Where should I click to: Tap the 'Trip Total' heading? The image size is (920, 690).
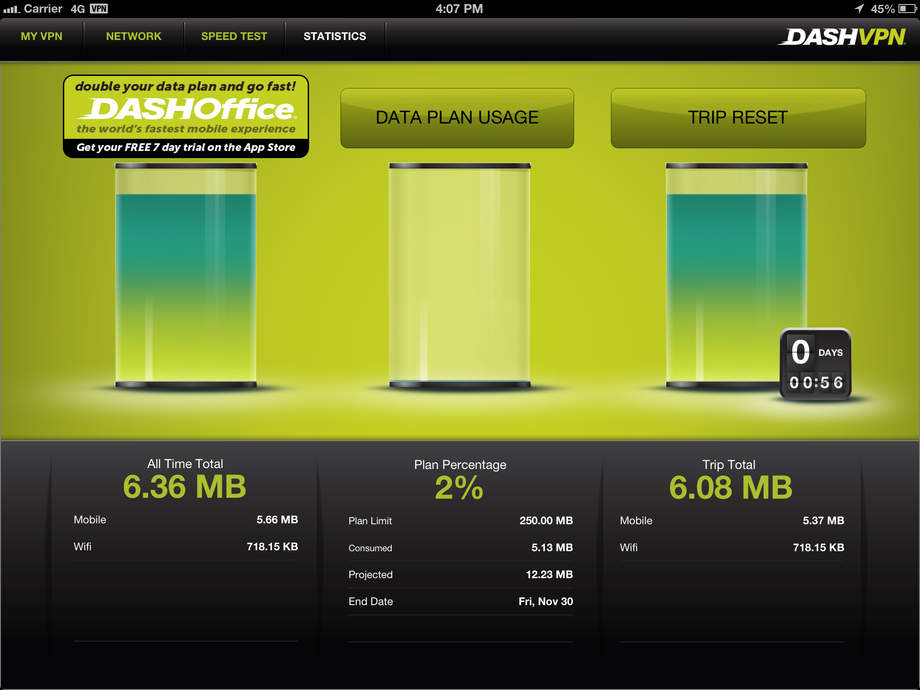point(729,465)
